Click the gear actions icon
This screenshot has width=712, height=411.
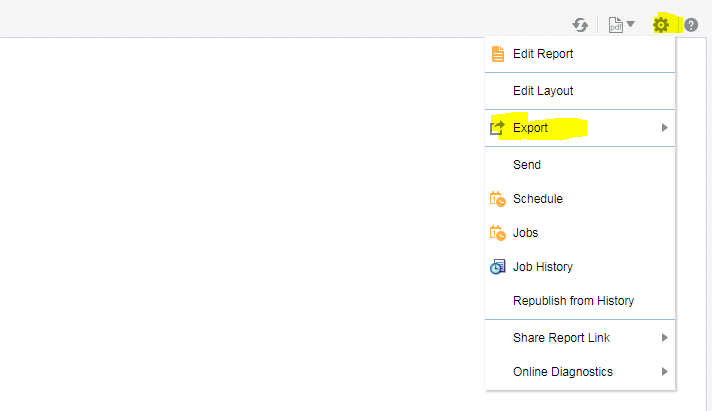pos(661,25)
